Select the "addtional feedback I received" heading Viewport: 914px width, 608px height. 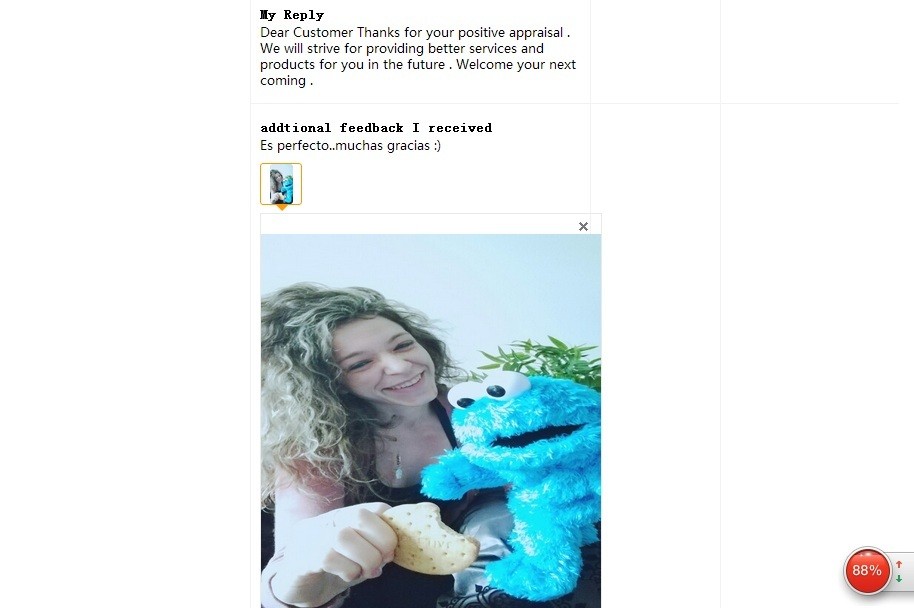376,128
